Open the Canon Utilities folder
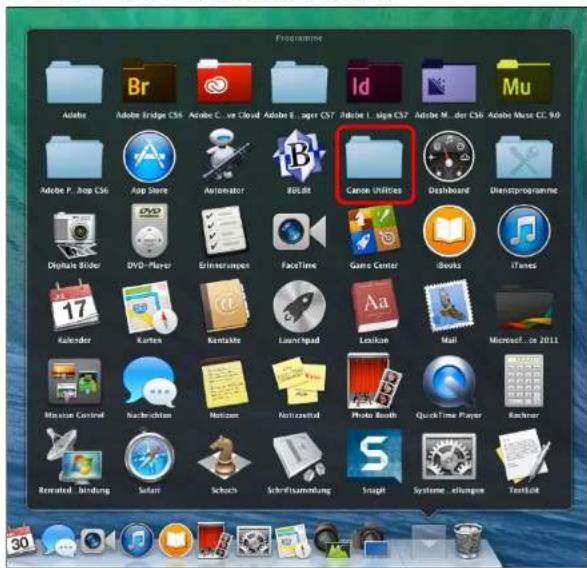The image size is (587, 568). click(x=374, y=157)
